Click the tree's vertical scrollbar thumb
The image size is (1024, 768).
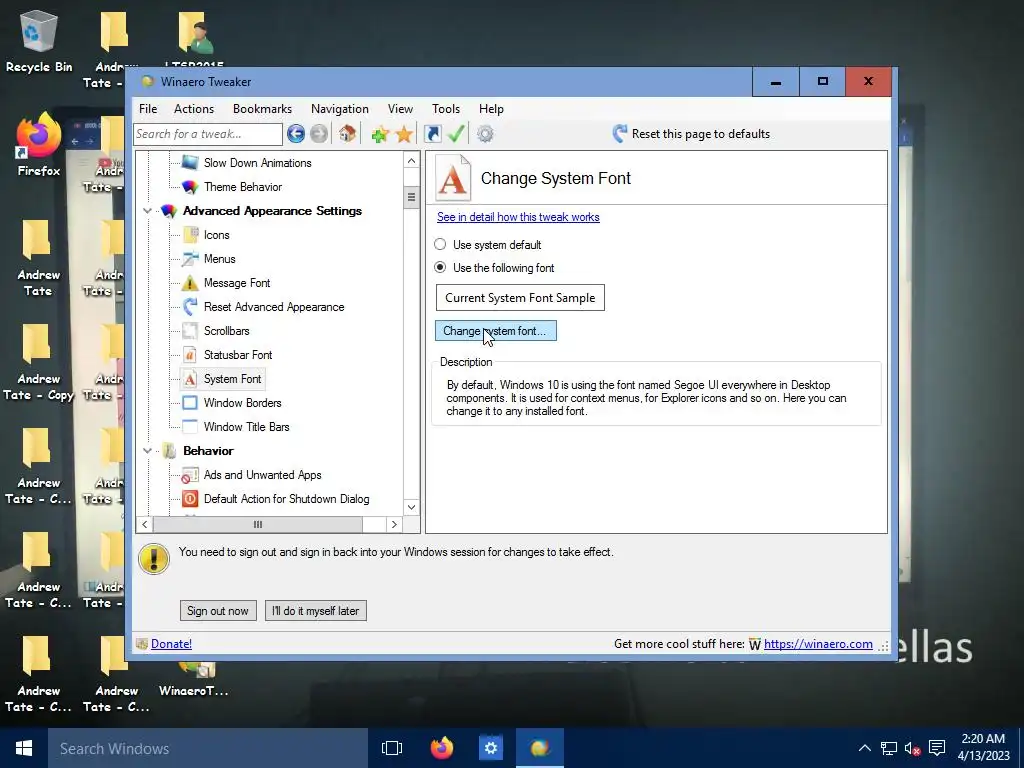point(411,197)
